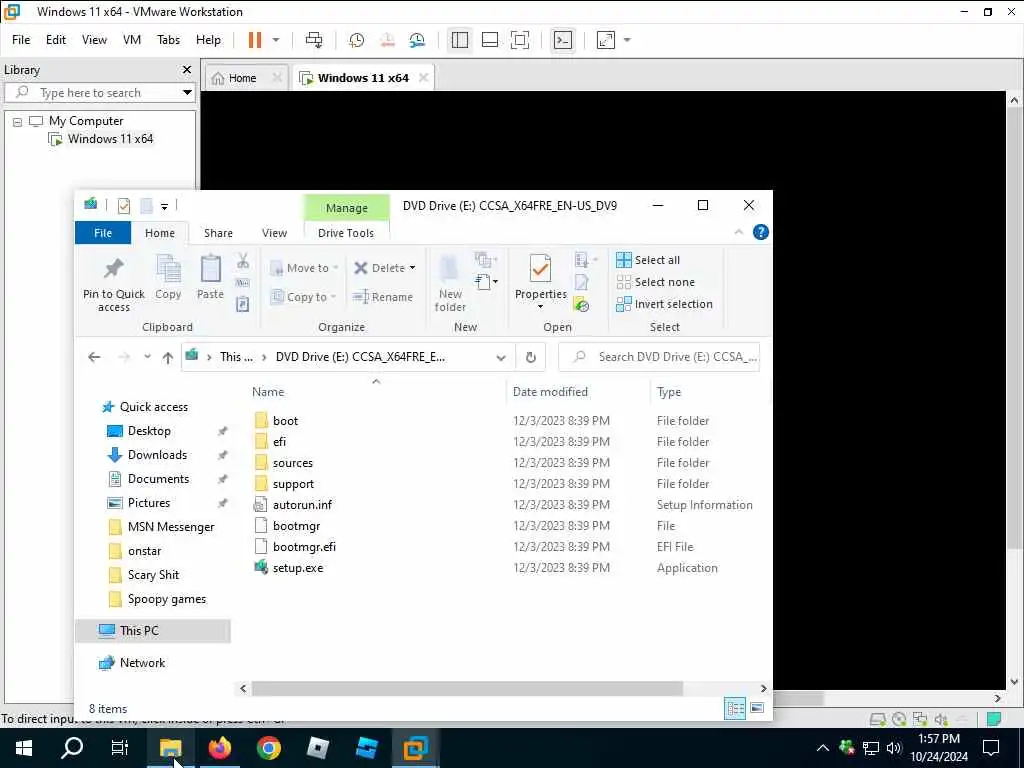1024x768 pixels.
Task: Open Network in the navigation pane
Action: [x=142, y=663]
